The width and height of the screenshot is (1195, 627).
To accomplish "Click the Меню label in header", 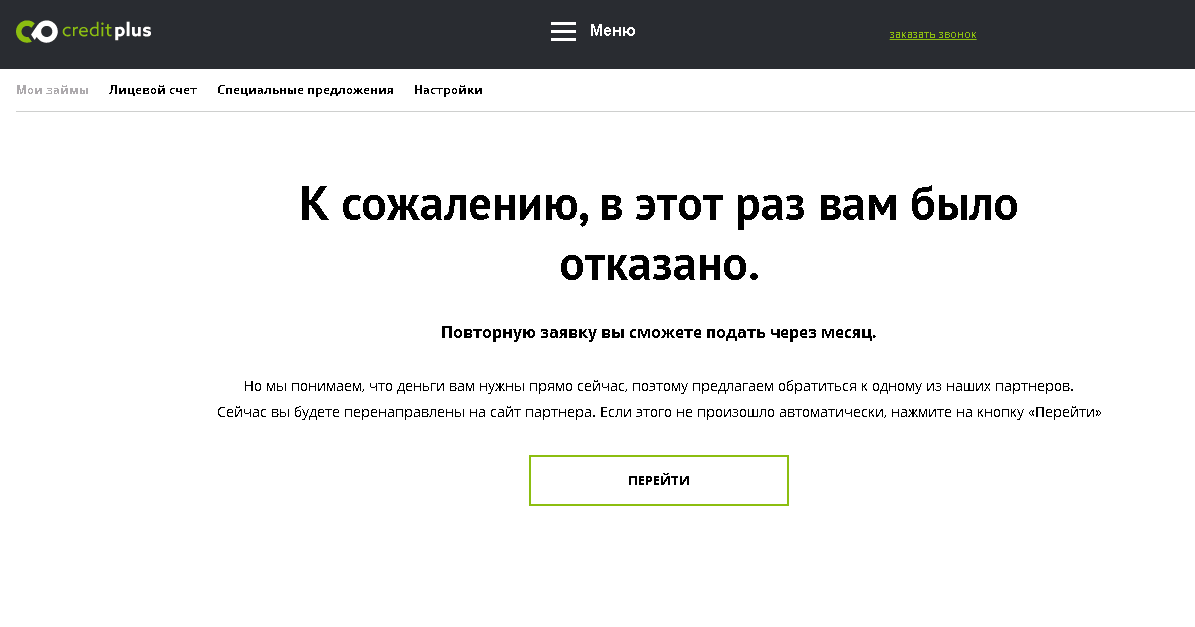I will tap(612, 31).
